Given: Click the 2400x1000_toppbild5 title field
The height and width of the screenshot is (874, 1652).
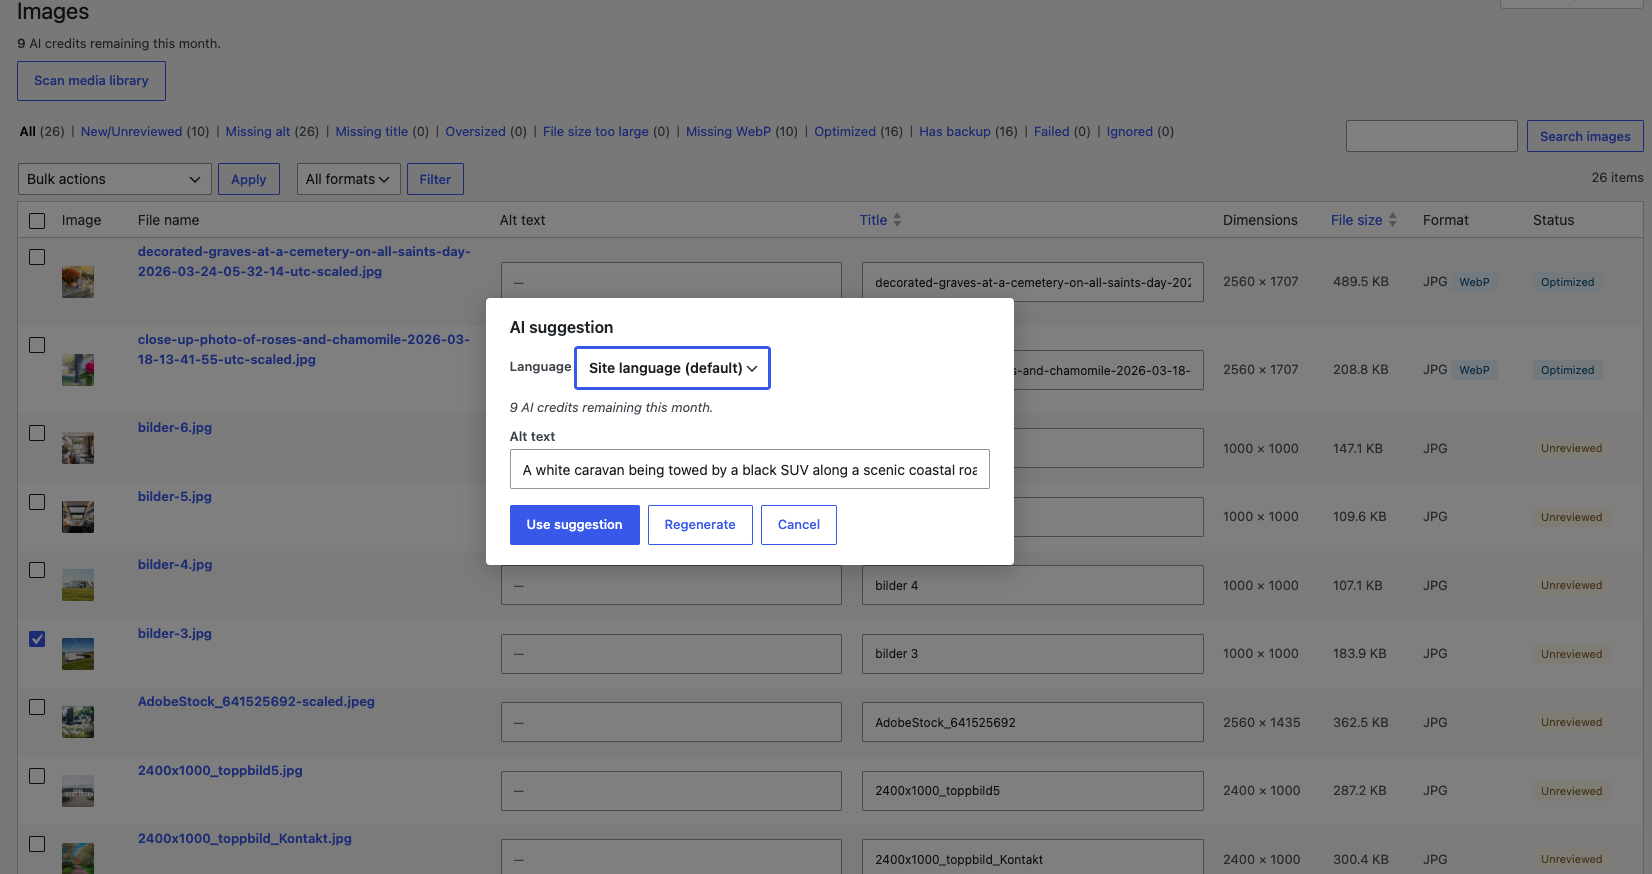Looking at the screenshot, I should pyautogui.click(x=1033, y=791).
